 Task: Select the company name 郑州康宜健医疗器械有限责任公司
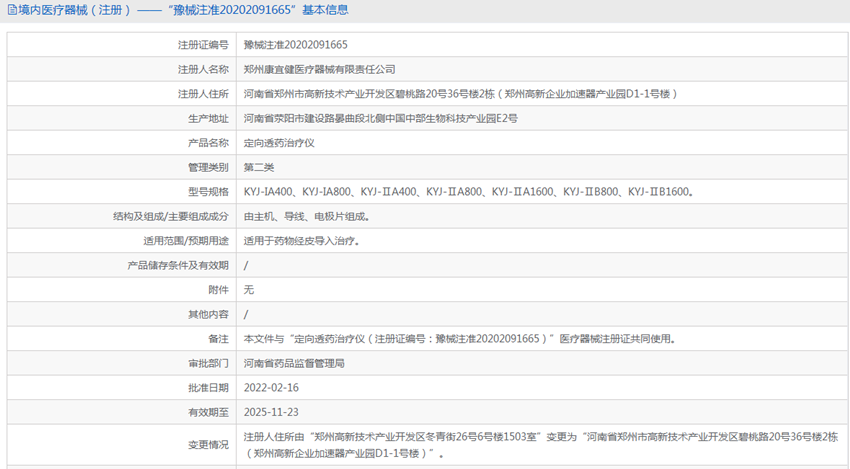[319, 69]
